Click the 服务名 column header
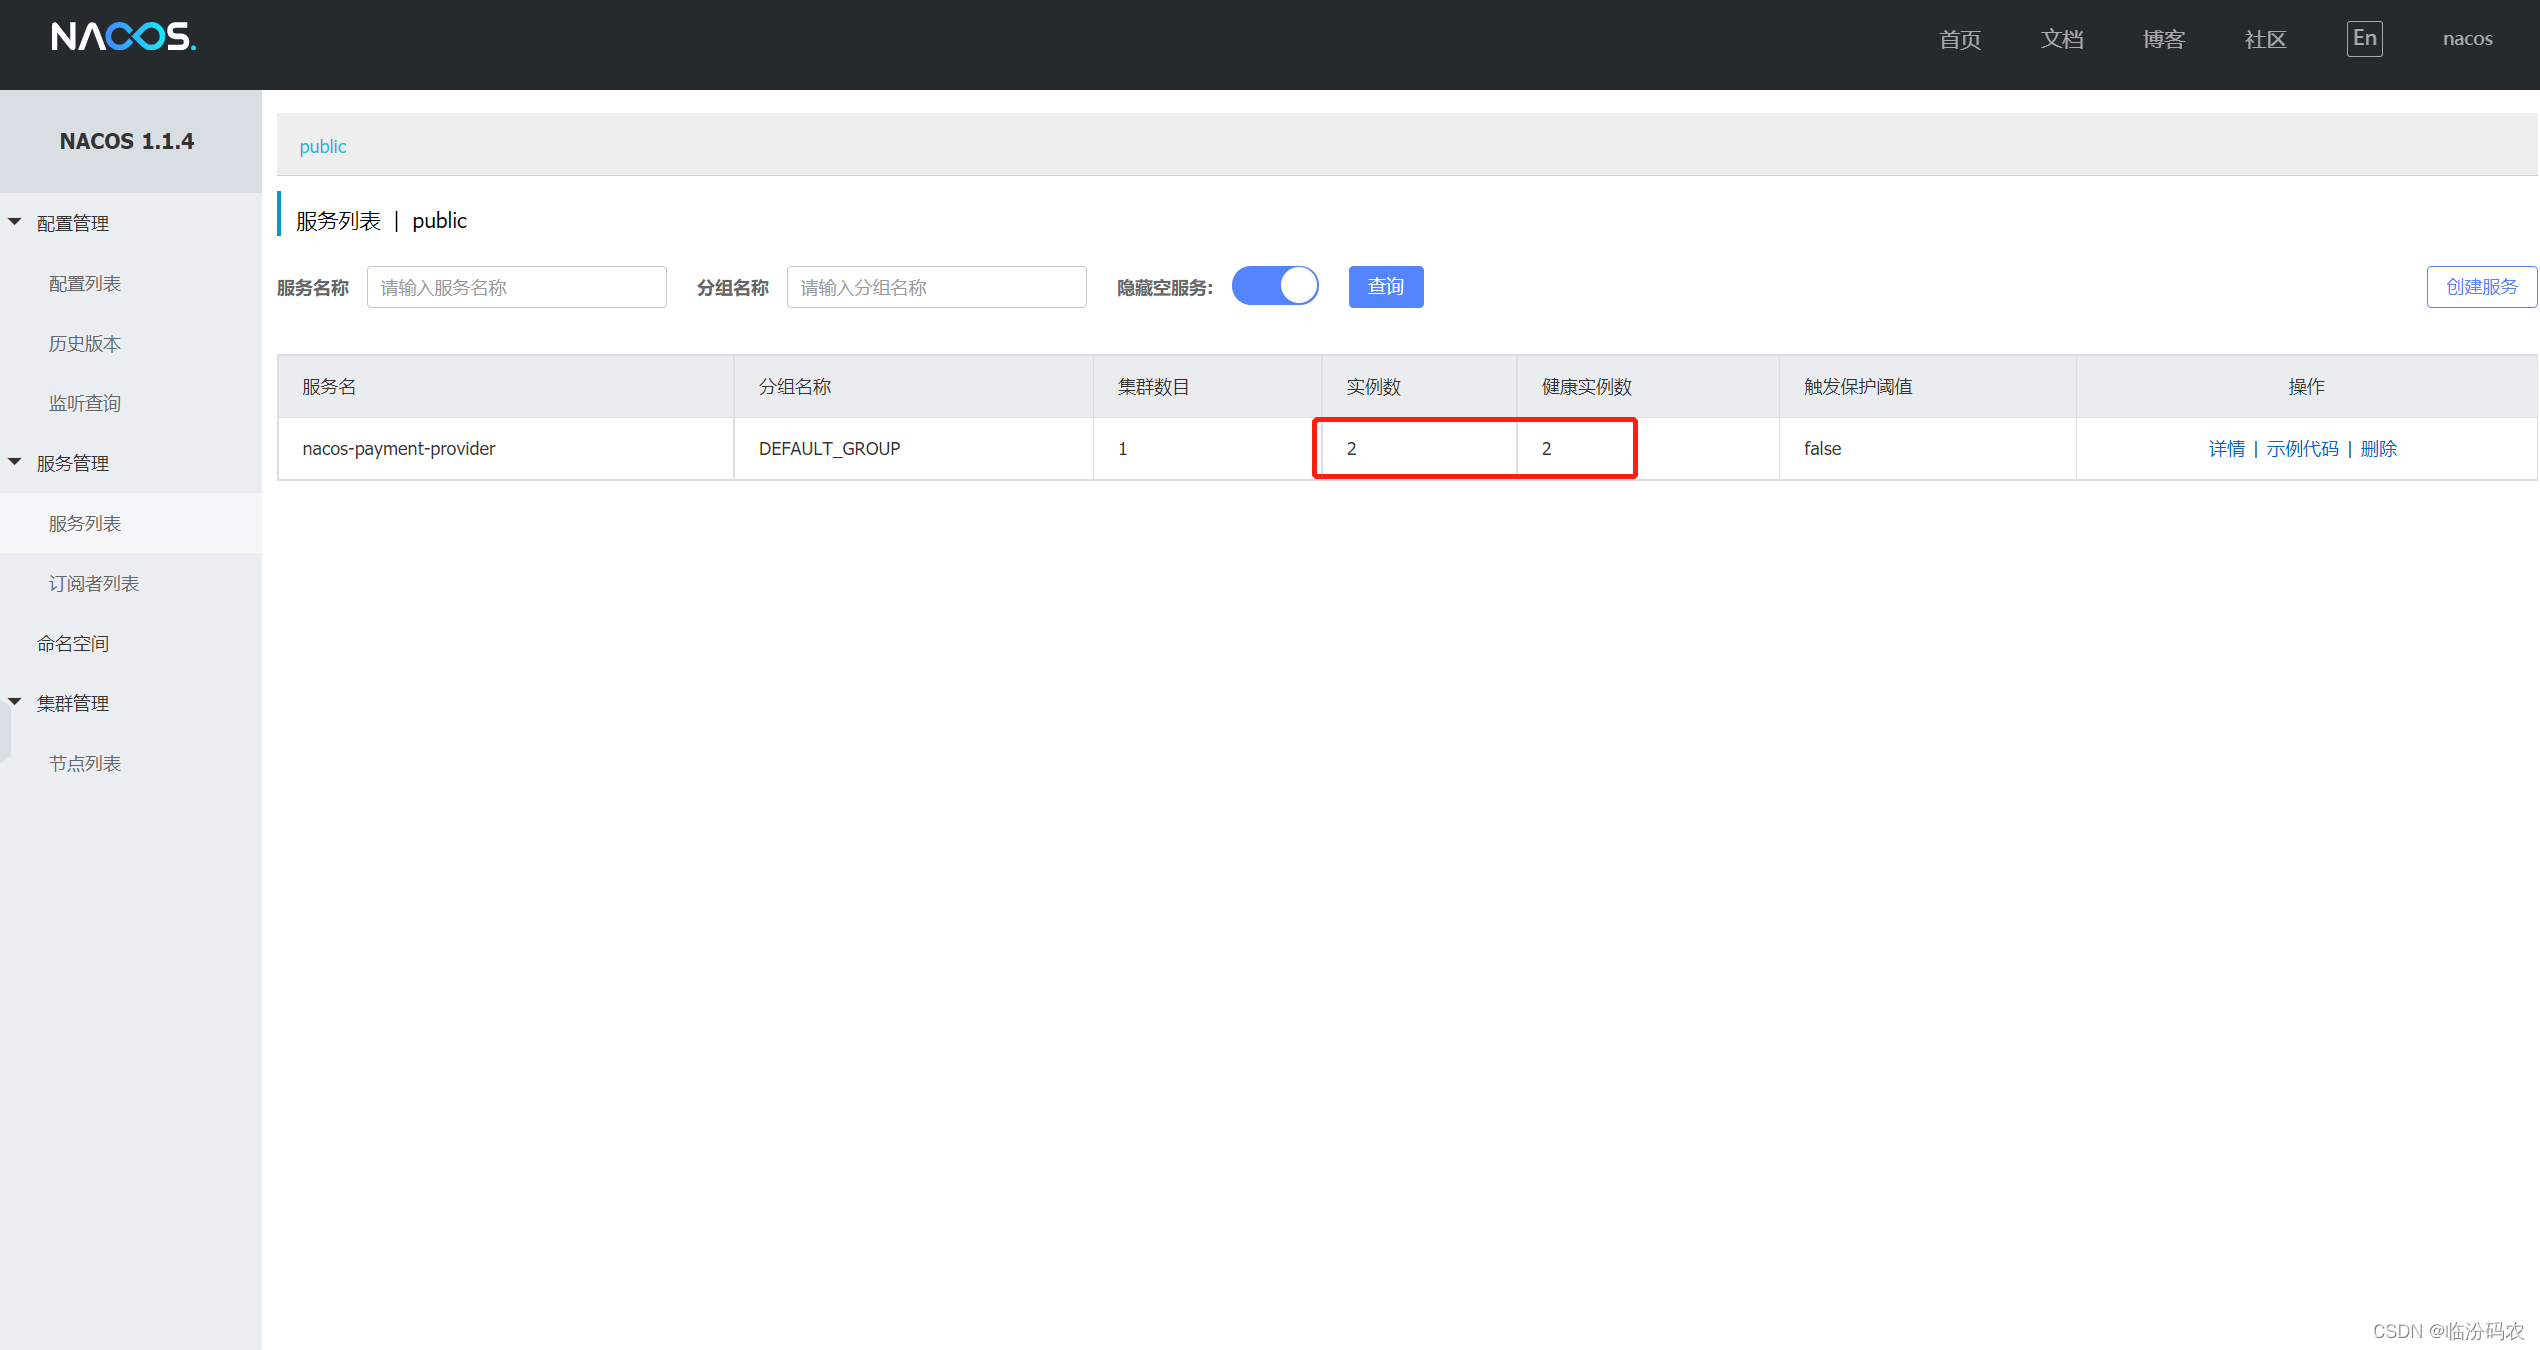 tap(506, 387)
